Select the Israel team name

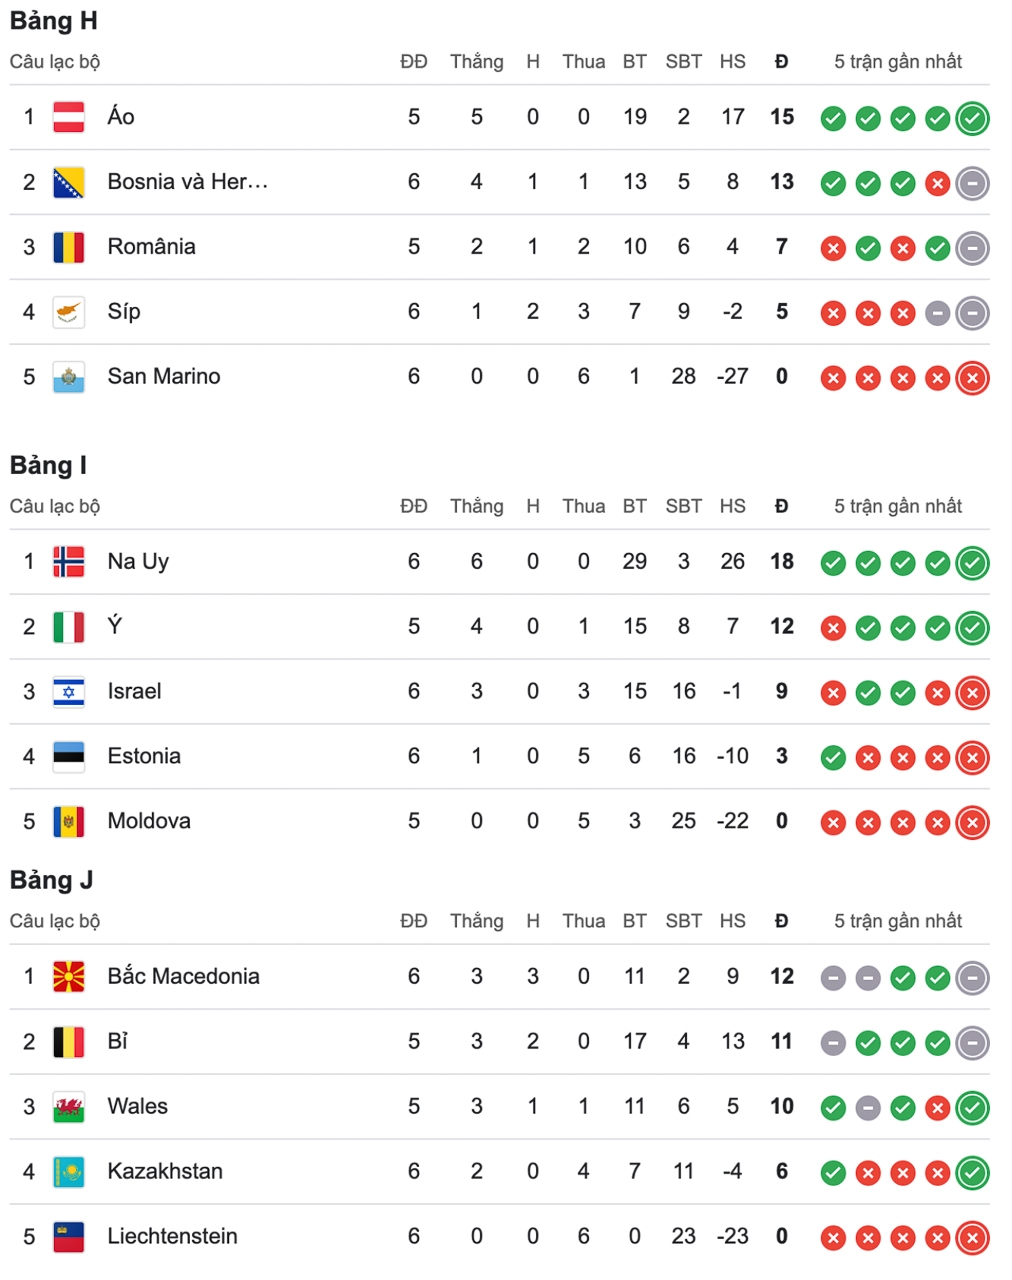(134, 692)
